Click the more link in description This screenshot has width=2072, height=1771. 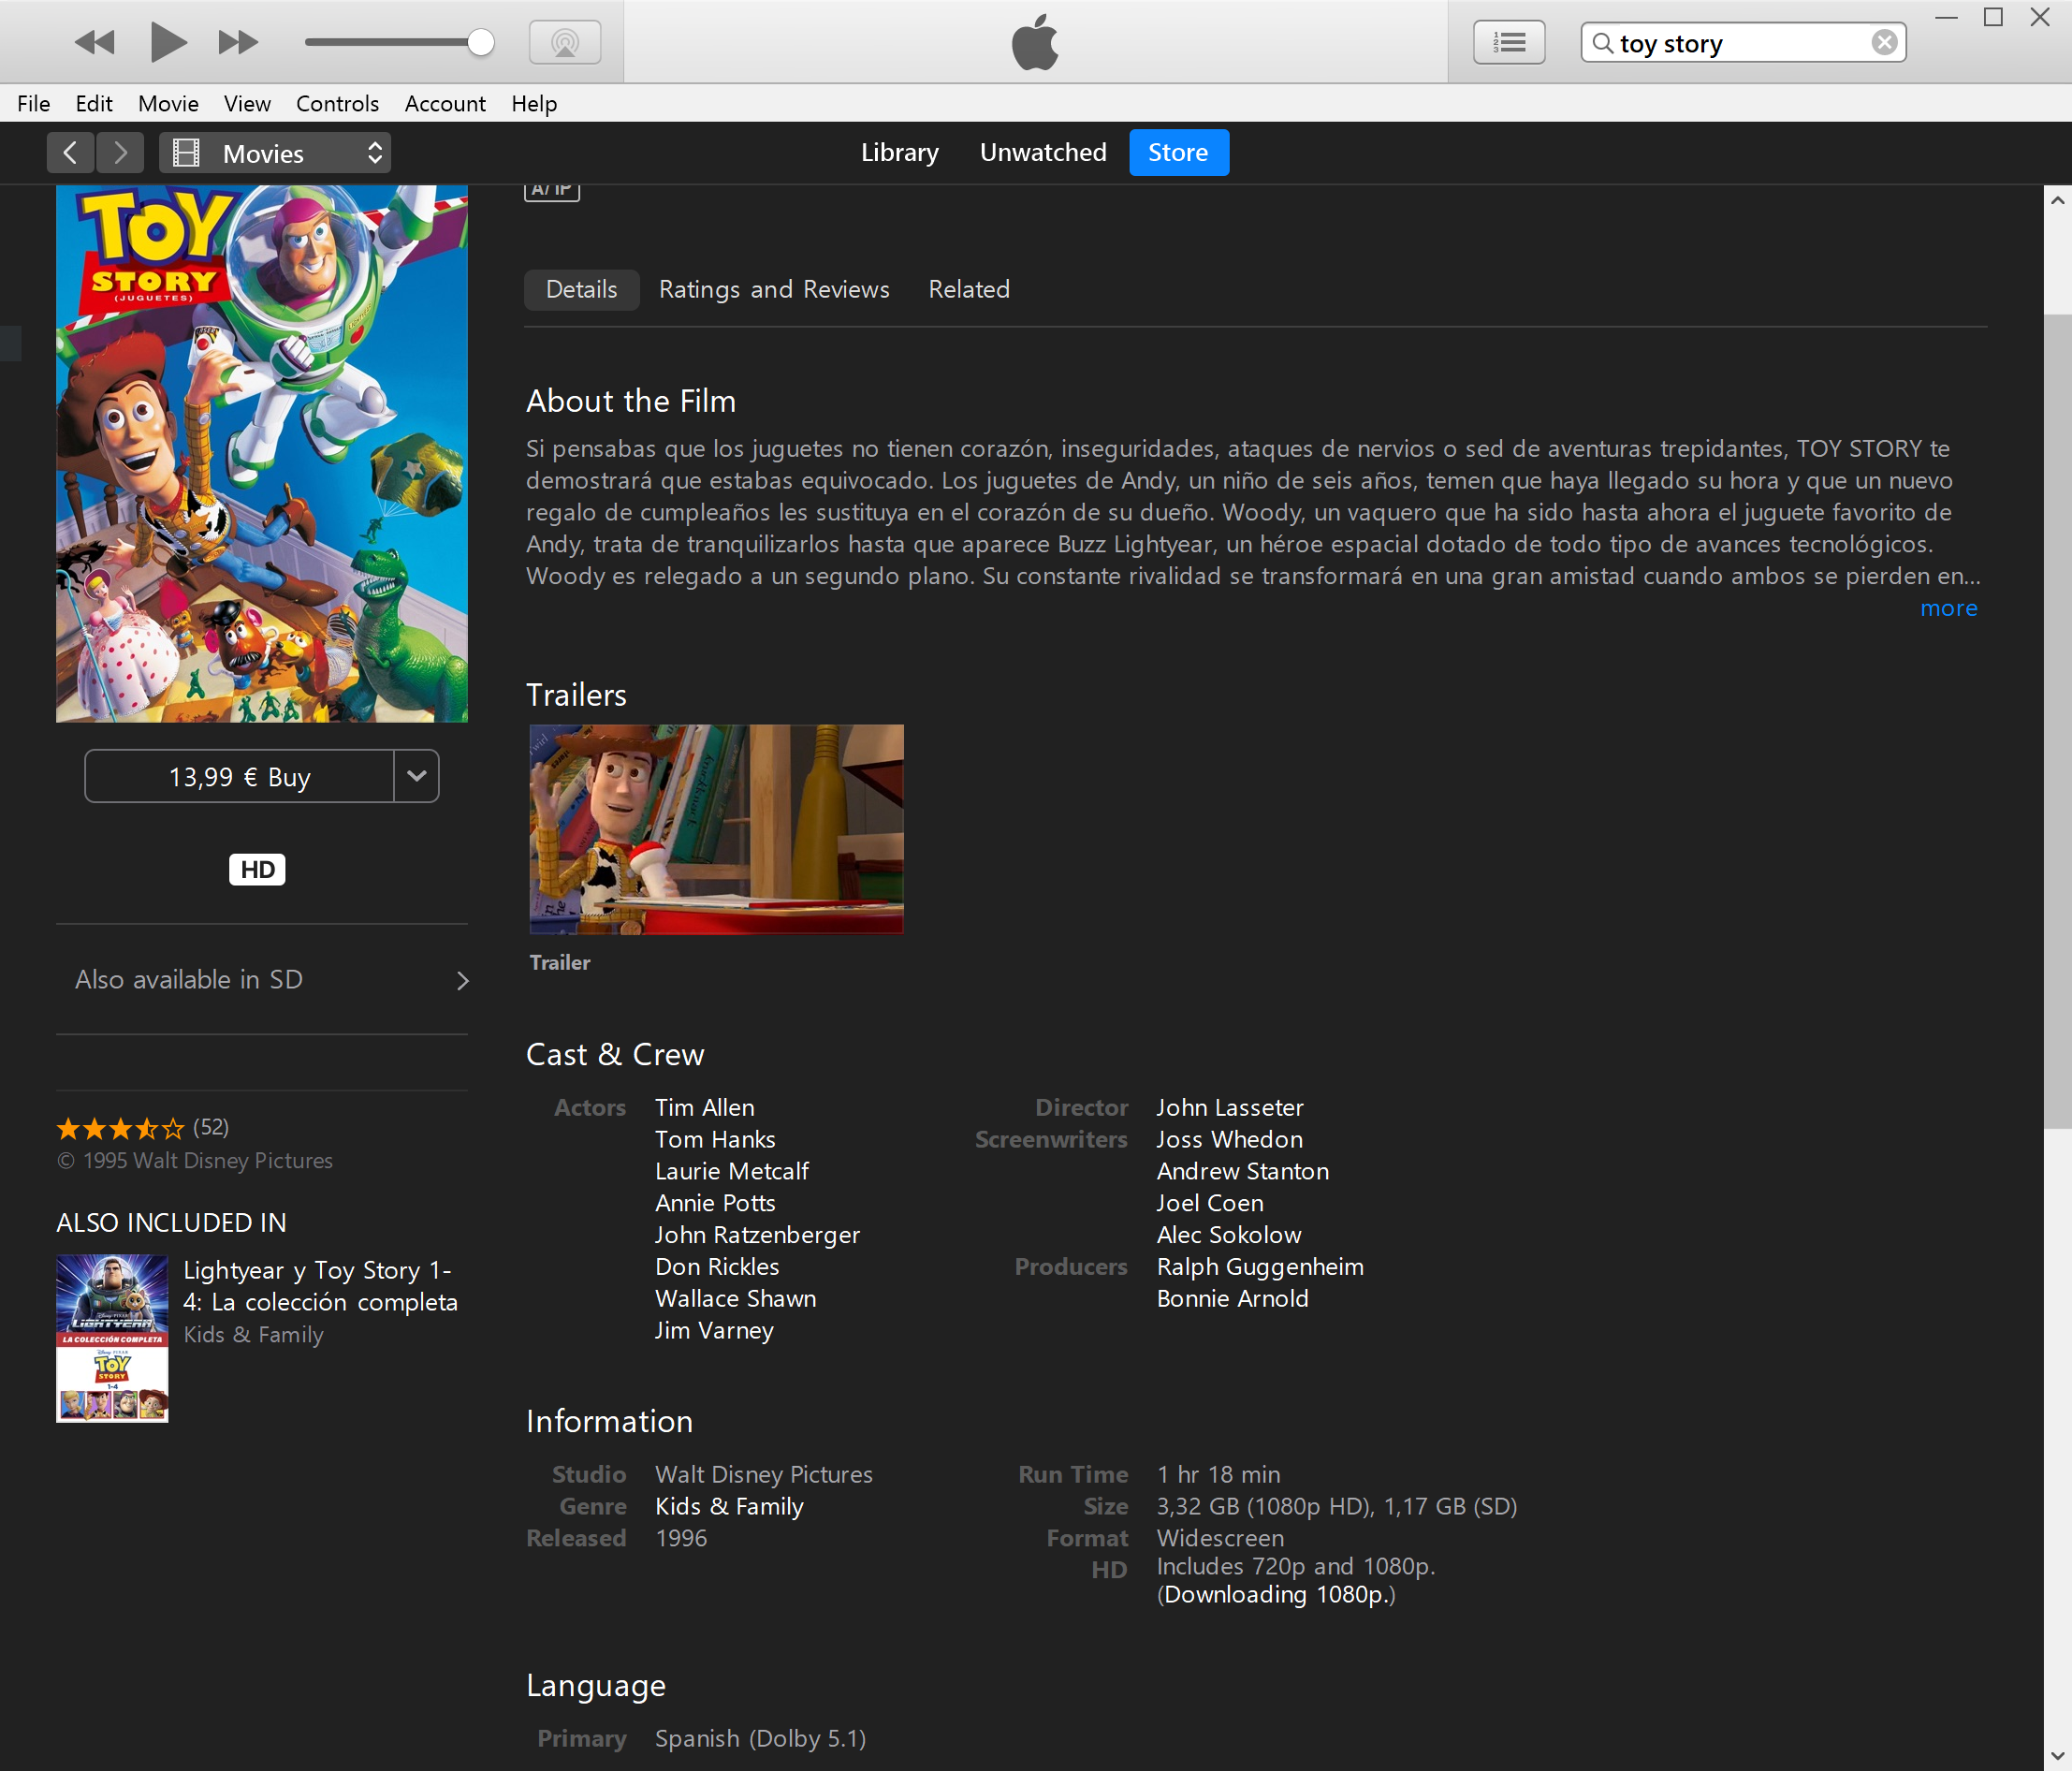click(1948, 608)
